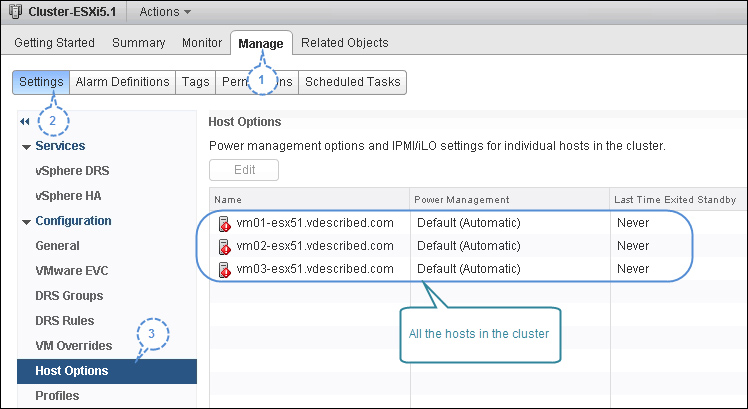Click the vm02-esx51 host warning icon

pyautogui.click(x=224, y=246)
